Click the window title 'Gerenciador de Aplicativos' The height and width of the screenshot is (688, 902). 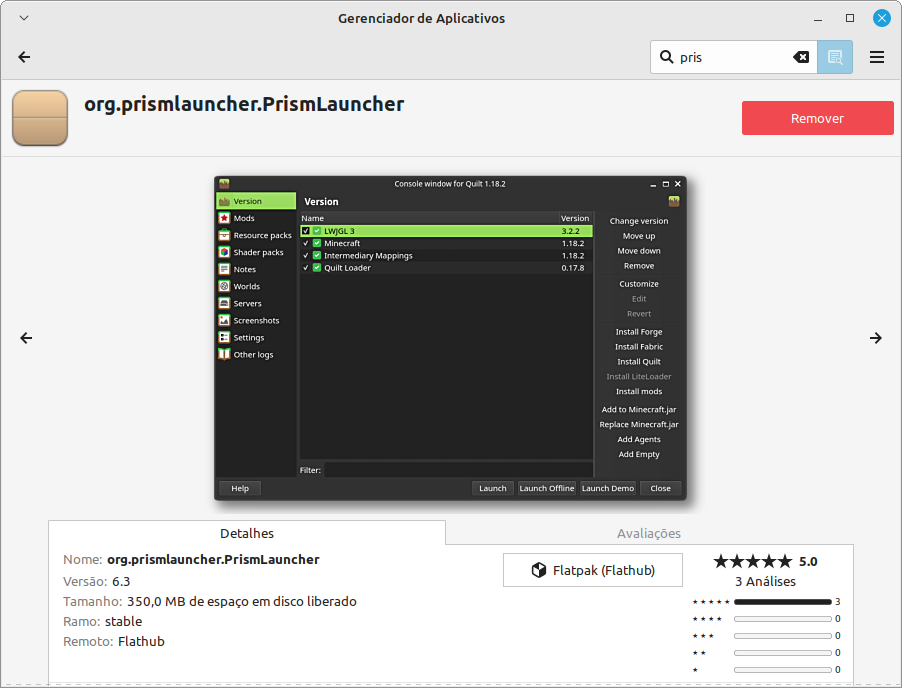[x=421, y=18]
